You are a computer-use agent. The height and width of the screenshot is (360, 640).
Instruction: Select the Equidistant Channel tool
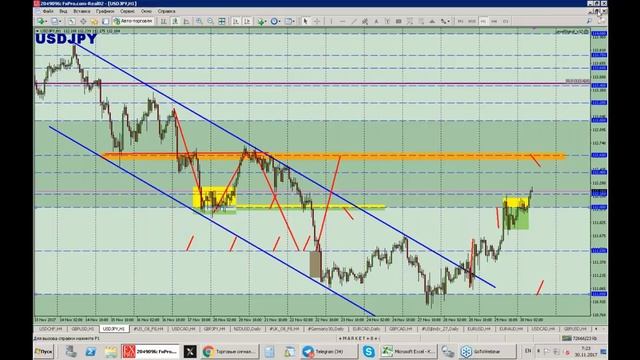pyautogui.click(x=365, y=21)
